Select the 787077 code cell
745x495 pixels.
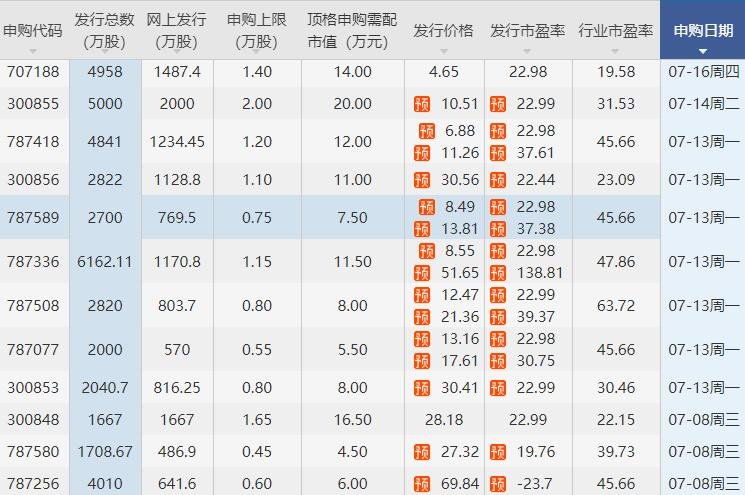(x=33, y=350)
